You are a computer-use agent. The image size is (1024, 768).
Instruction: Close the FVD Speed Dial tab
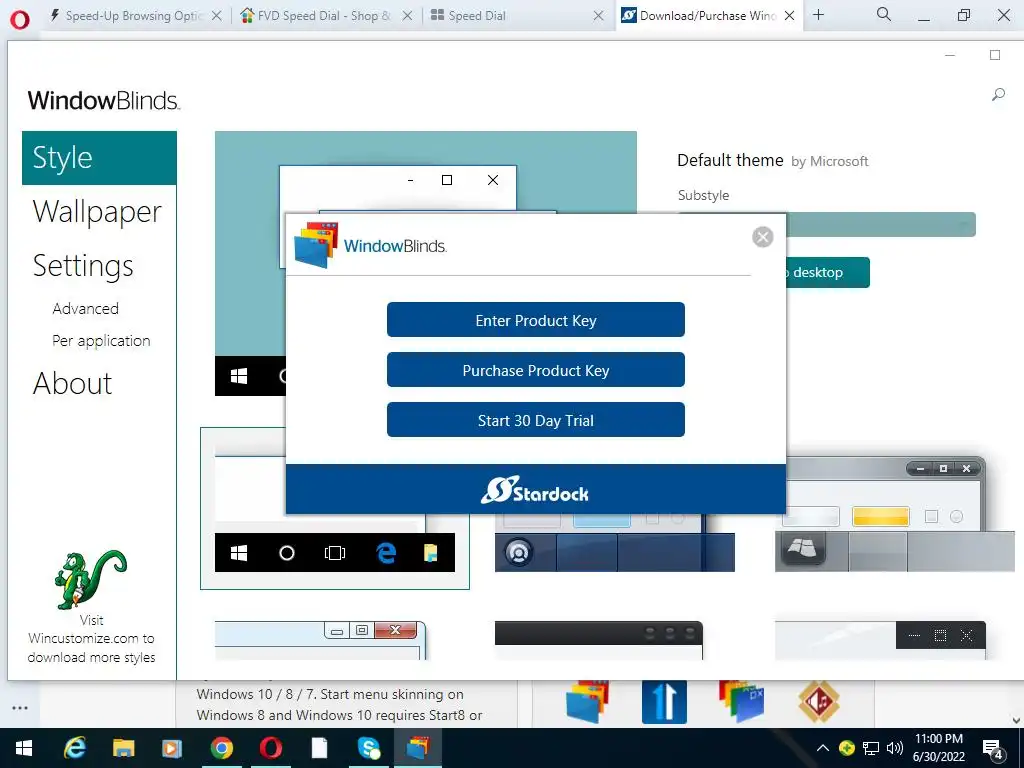408,16
